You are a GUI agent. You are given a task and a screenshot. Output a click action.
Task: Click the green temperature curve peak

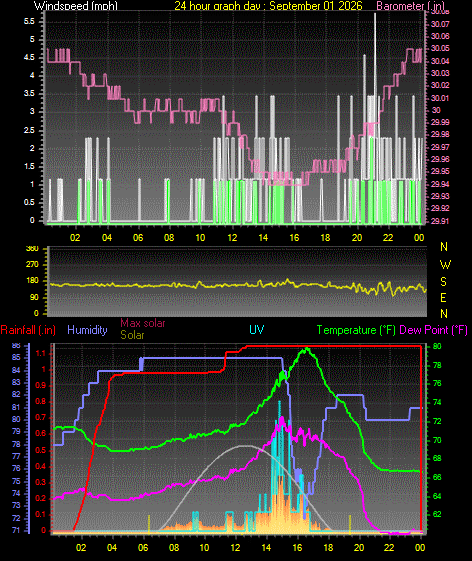306,349
